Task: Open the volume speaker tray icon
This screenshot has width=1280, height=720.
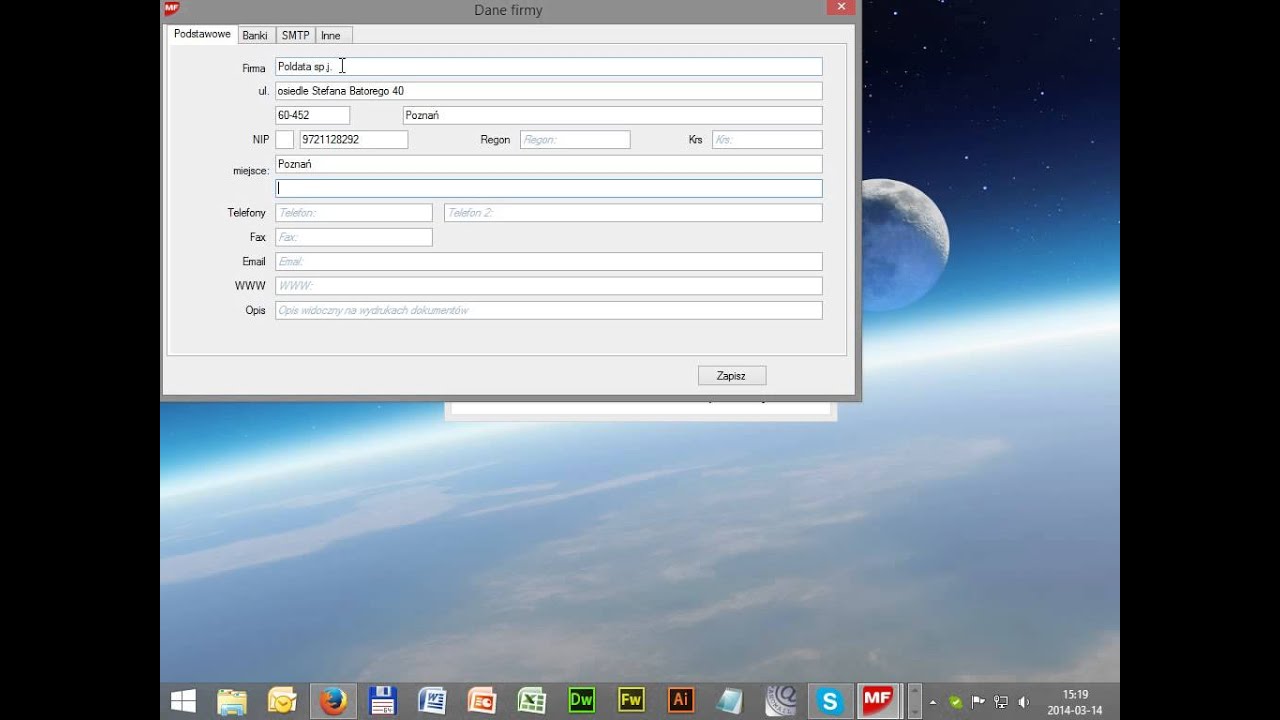Action: pos(1023,702)
